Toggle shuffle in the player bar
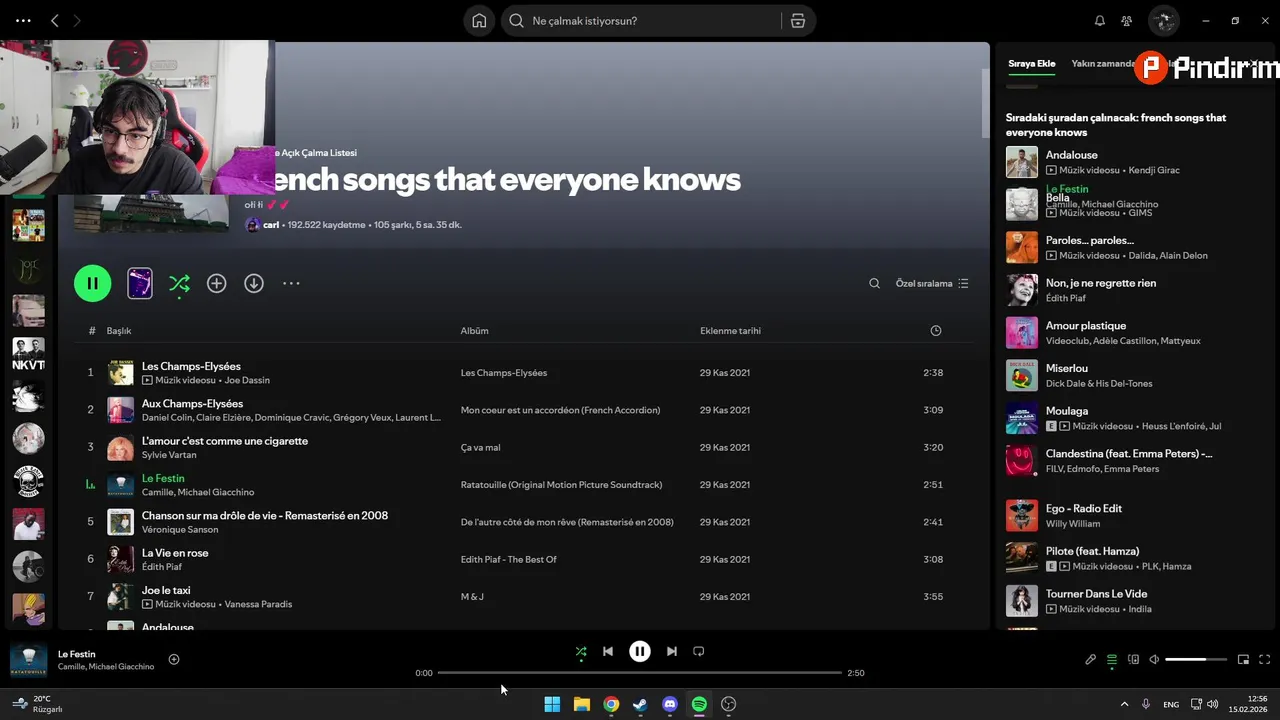 pos(581,652)
